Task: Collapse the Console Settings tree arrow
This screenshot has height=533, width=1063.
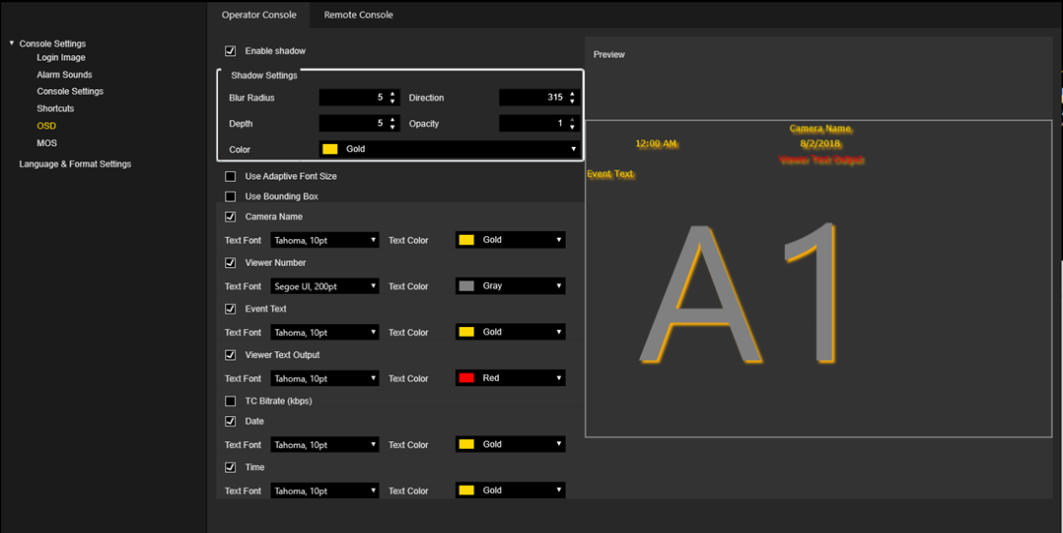Action: (12, 43)
